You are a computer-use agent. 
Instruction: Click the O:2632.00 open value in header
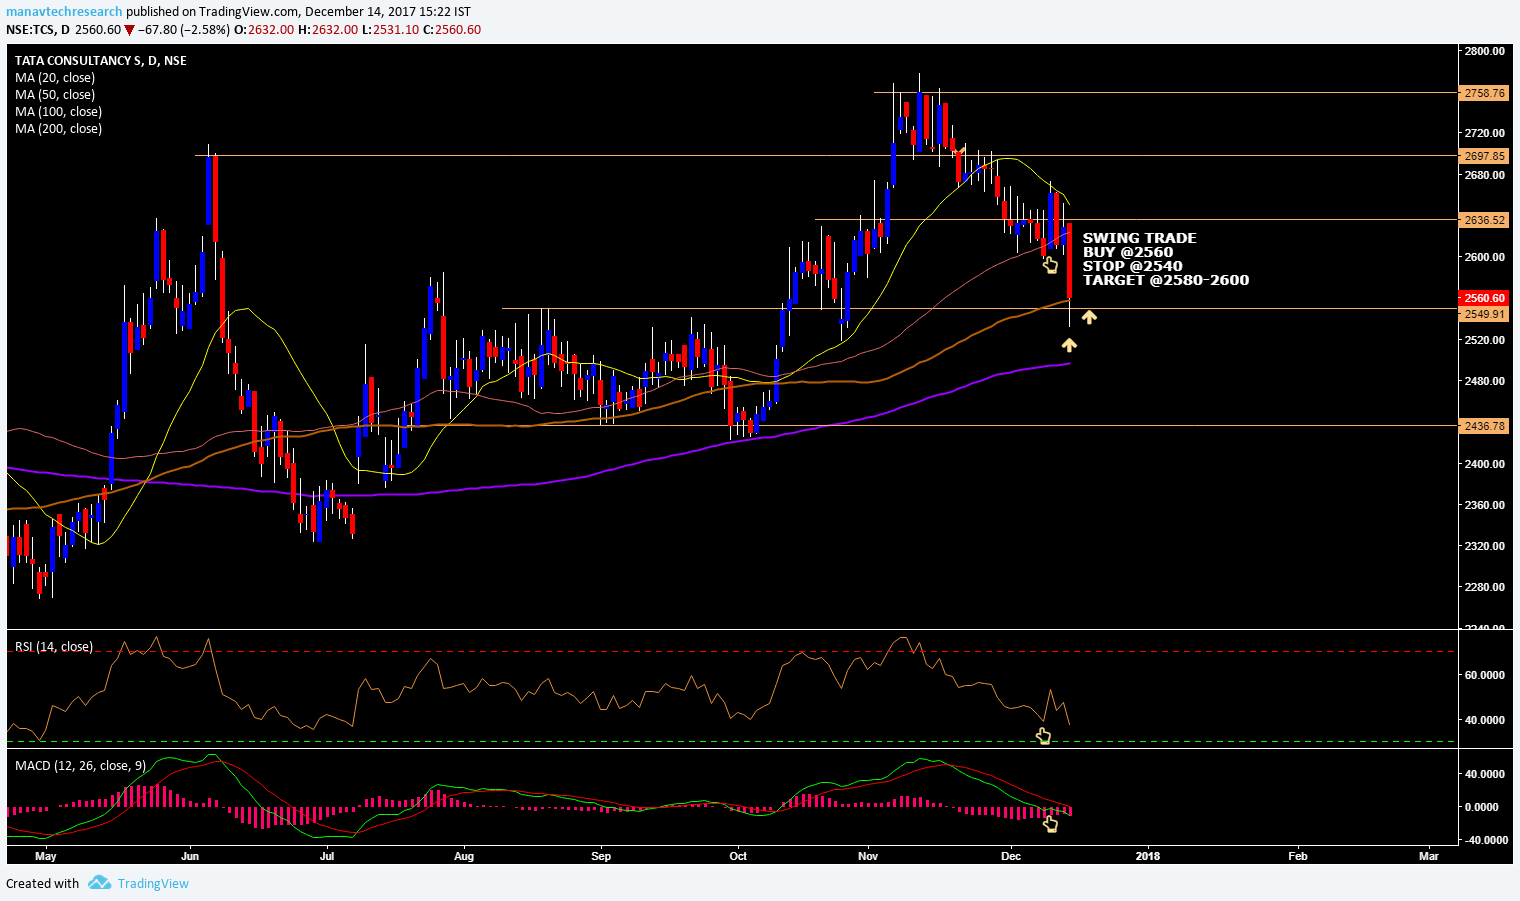[264, 30]
